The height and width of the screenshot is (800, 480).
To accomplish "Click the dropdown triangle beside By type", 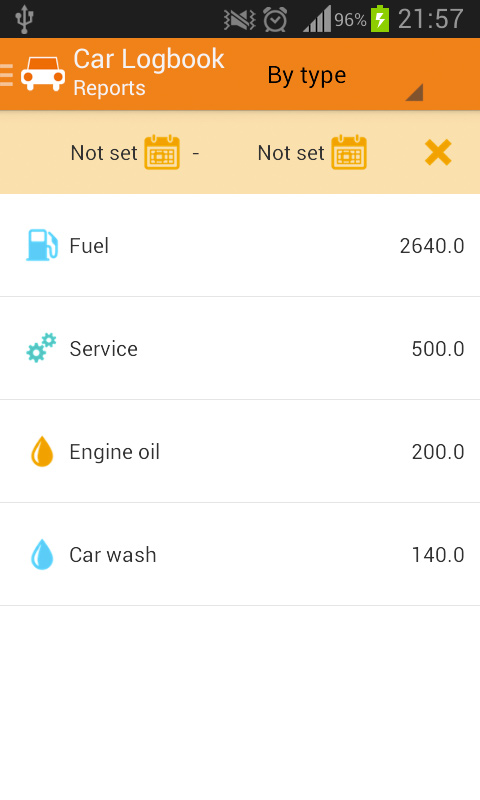I will click(414, 92).
